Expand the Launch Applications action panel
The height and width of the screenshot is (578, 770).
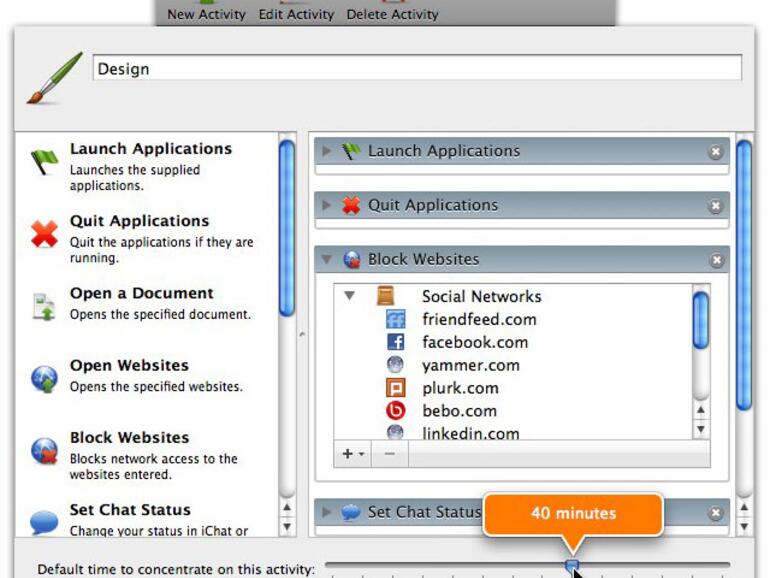326,151
